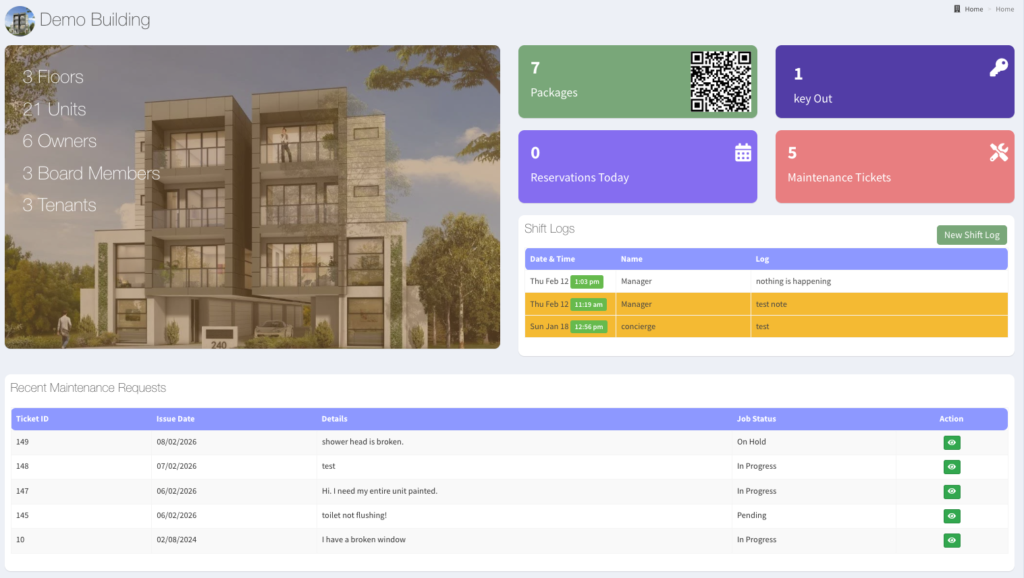Select the Reservations Today card

(620, 167)
